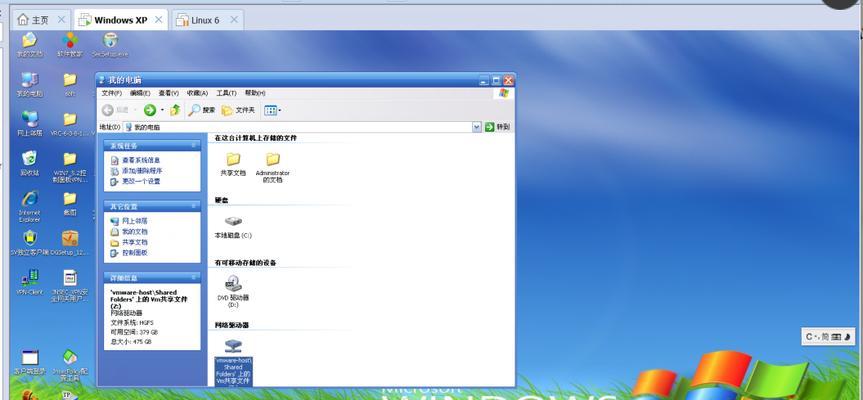The width and height of the screenshot is (863, 400).
Task: Select the 截图 folder on desktop
Action: point(70,203)
